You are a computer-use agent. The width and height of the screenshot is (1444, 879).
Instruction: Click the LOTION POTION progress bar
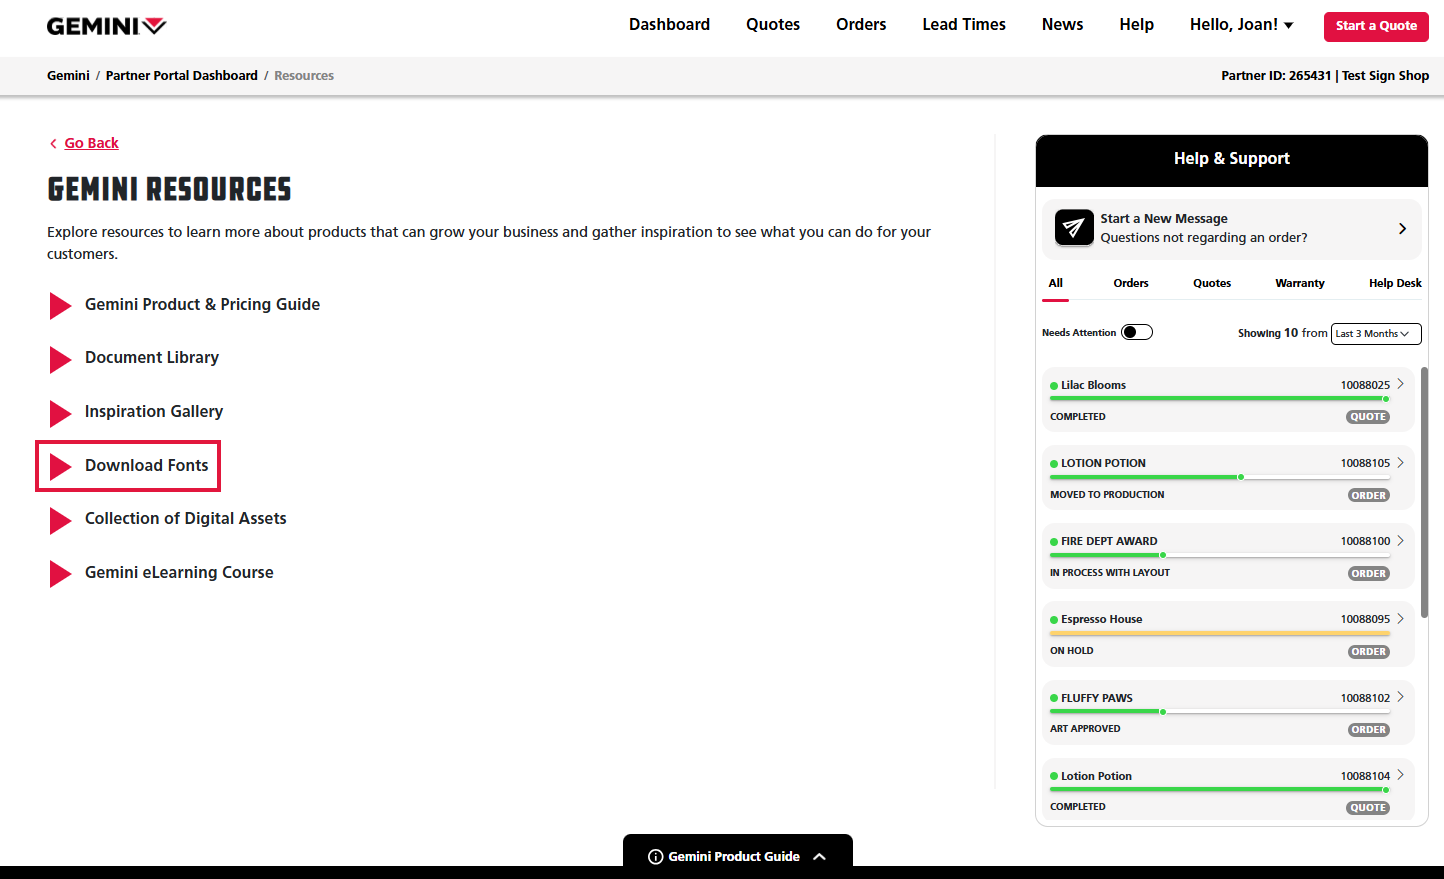click(x=1219, y=477)
